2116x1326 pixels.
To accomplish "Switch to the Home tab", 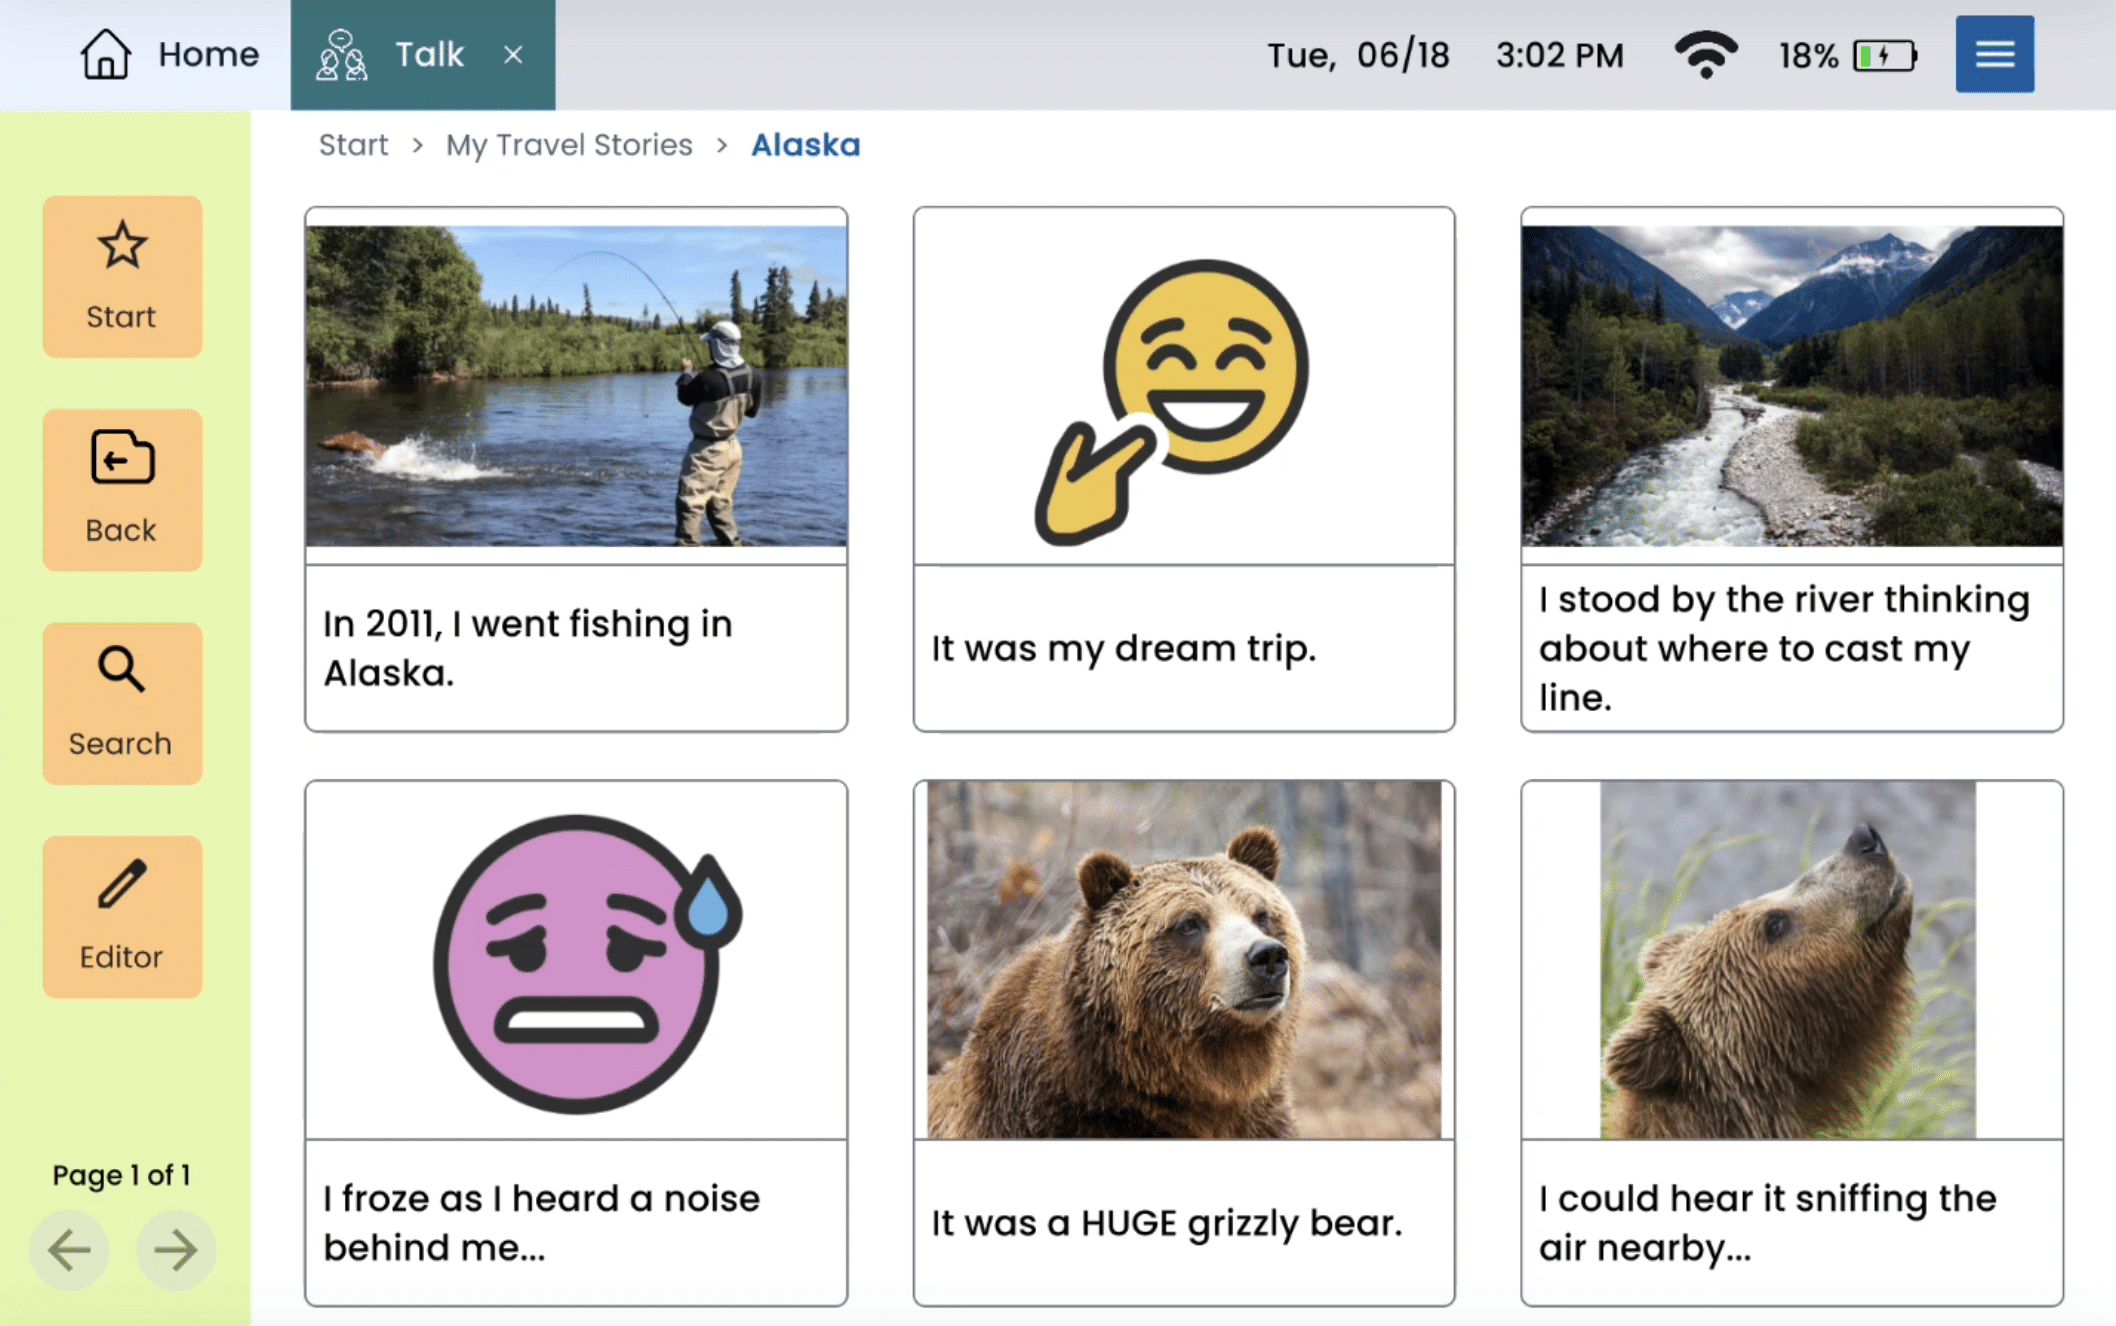I will click(x=170, y=54).
